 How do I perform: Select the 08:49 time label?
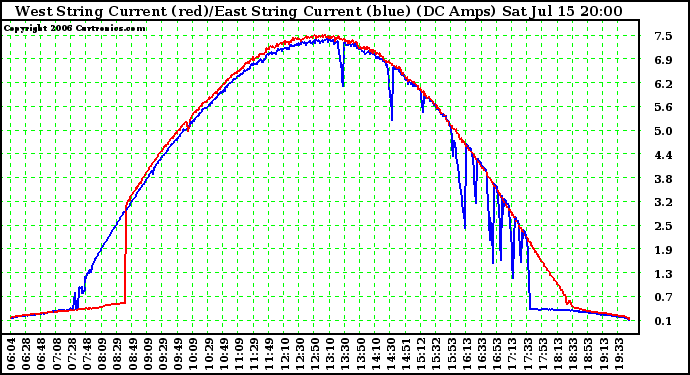[x=132, y=354]
